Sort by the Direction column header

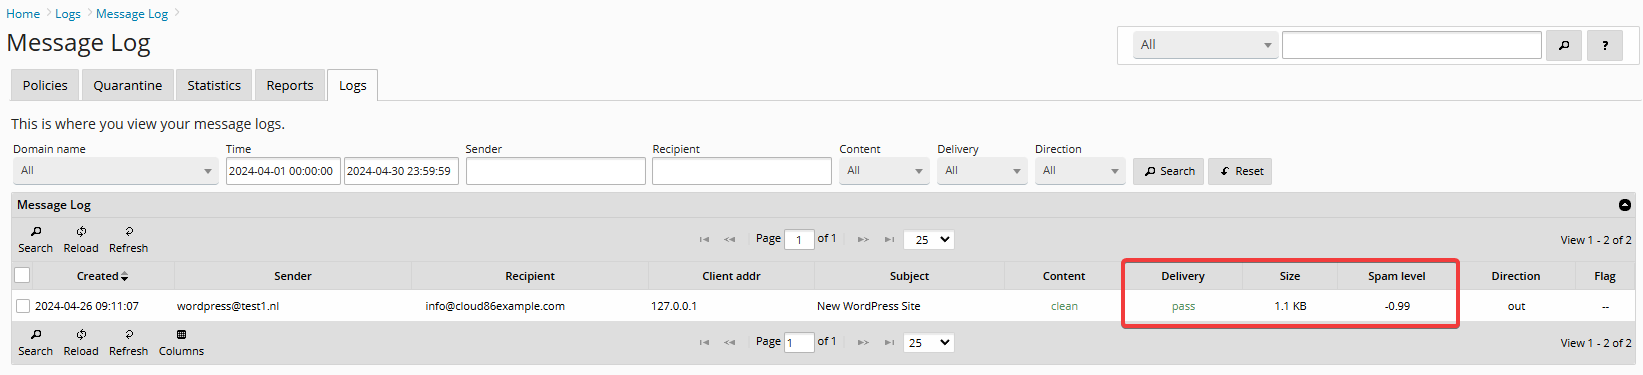click(1516, 276)
